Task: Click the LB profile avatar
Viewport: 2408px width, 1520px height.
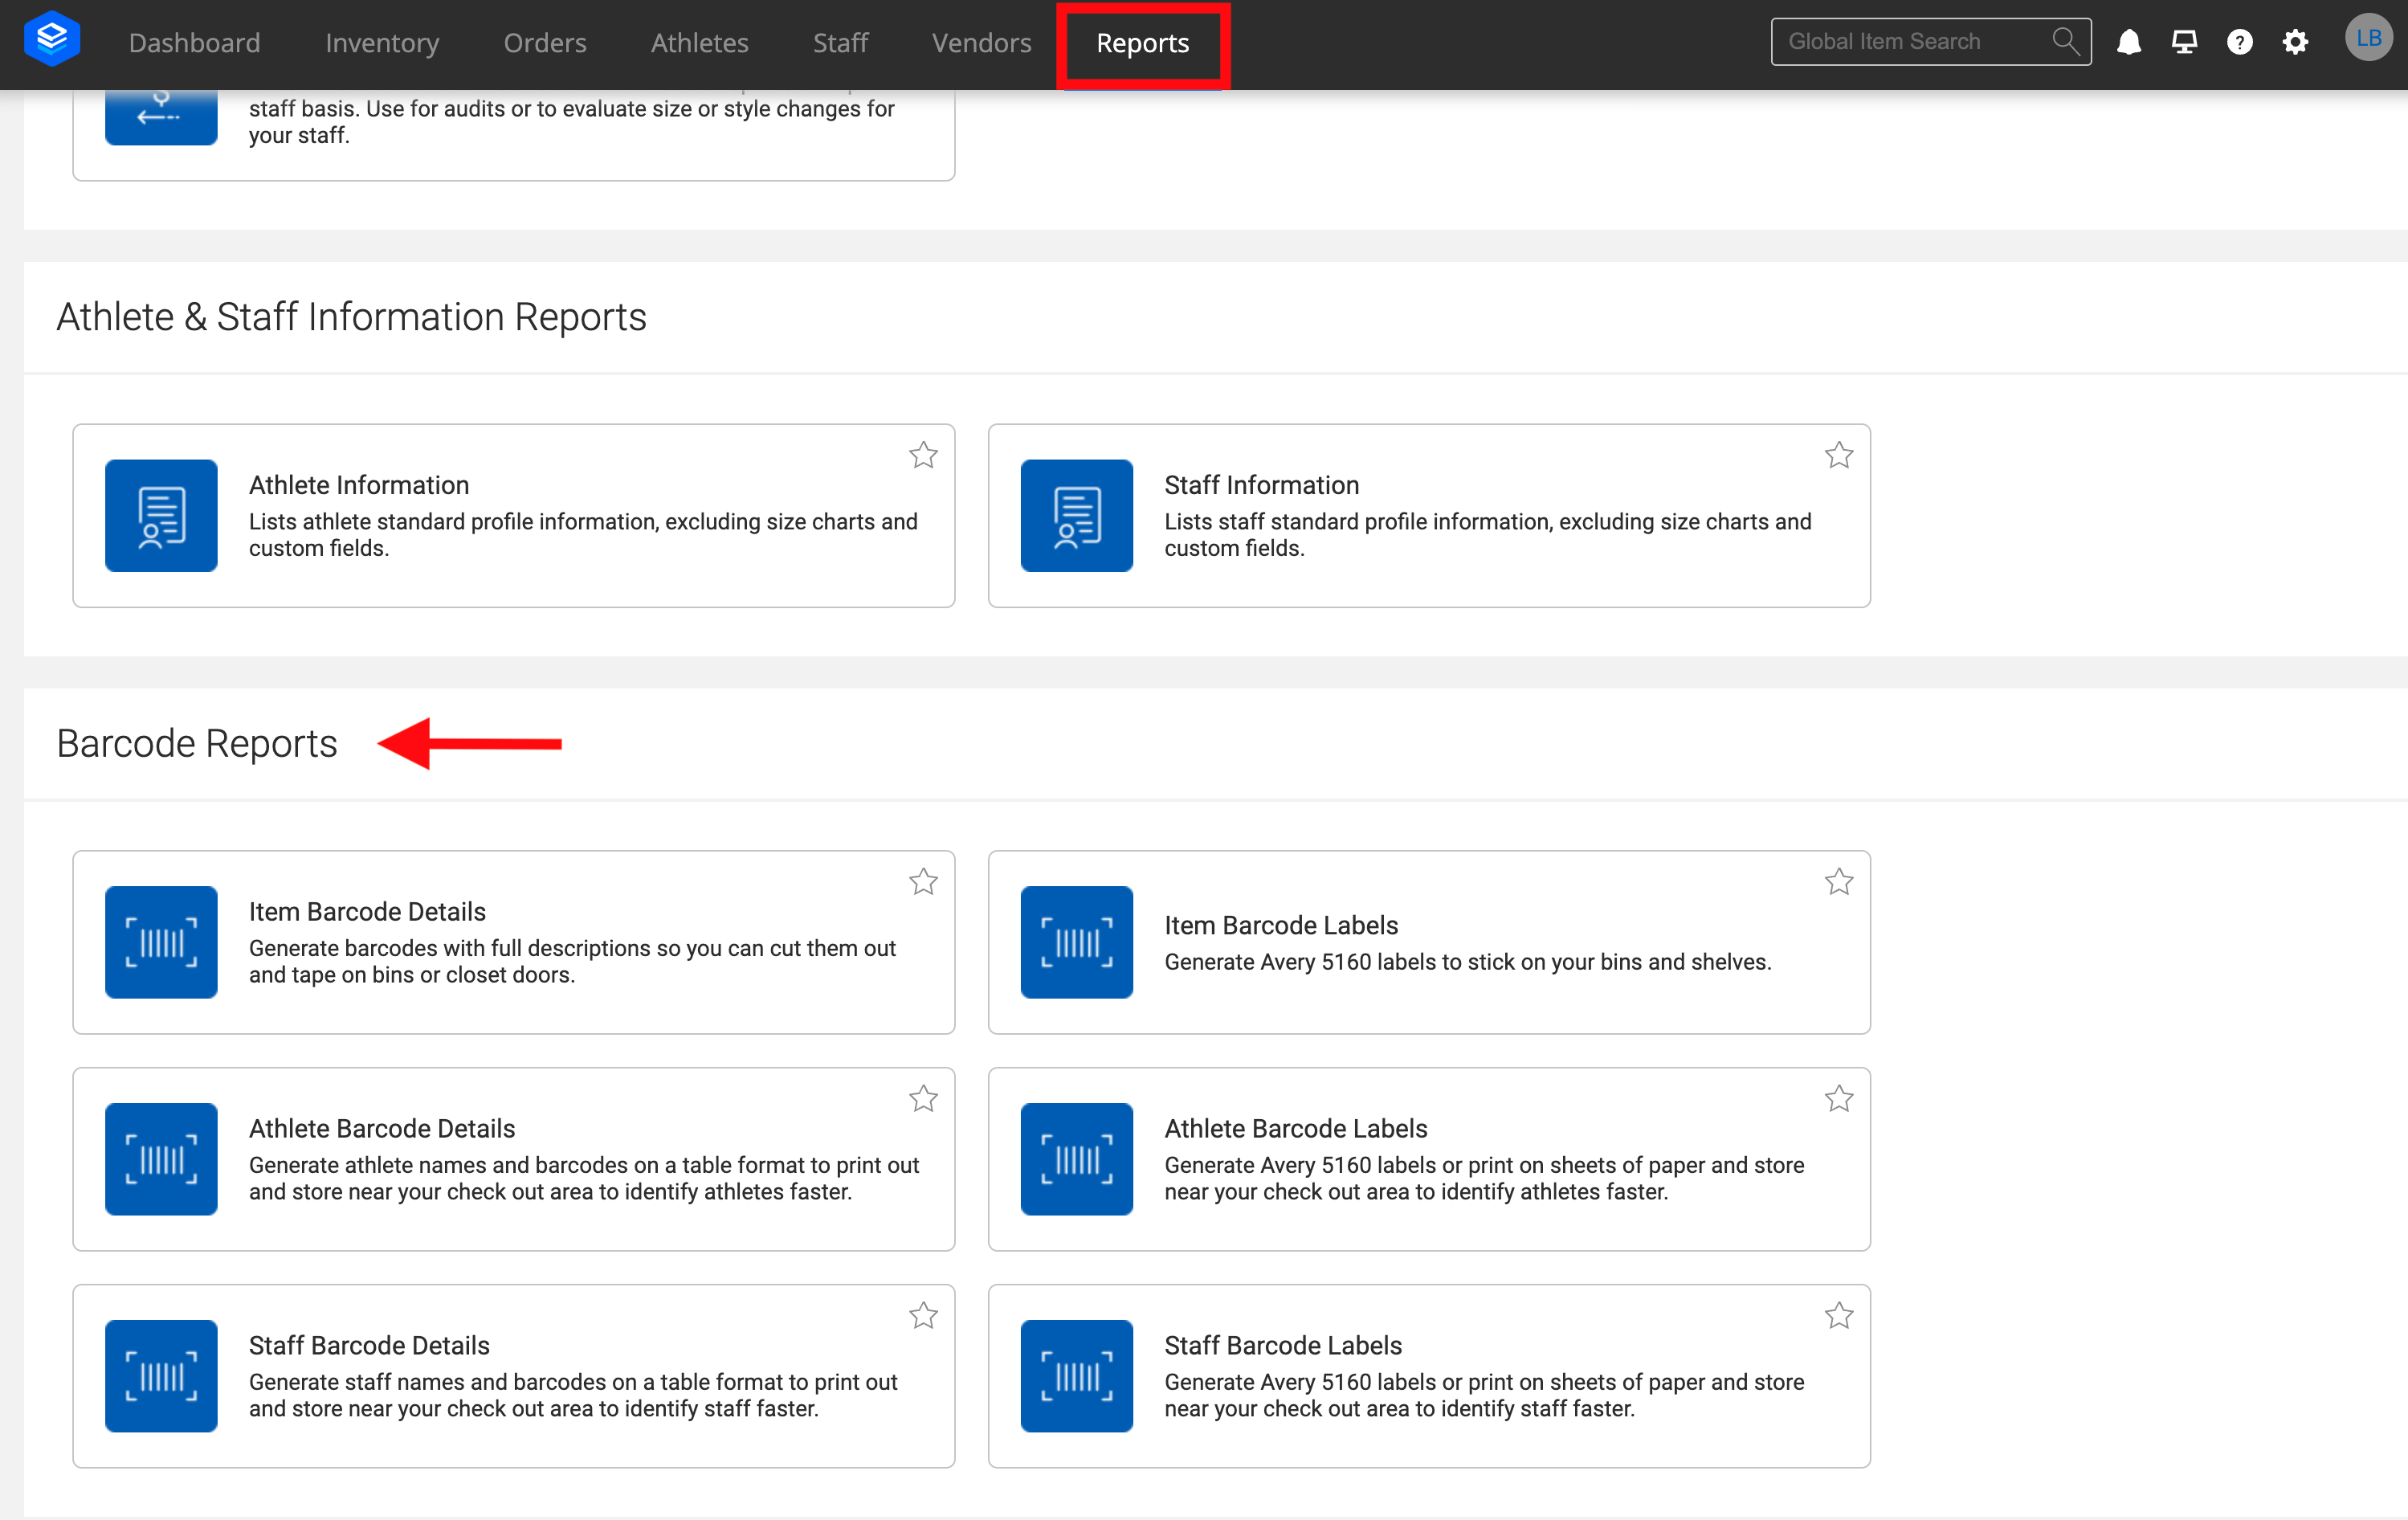Action: tap(2368, 38)
